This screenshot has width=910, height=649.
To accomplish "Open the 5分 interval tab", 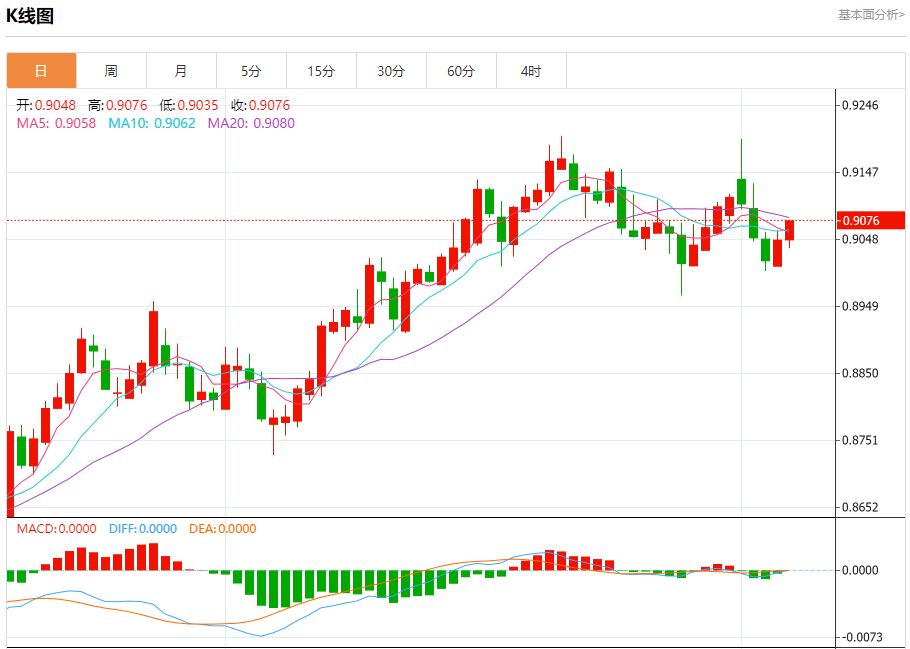I will tap(251, 71).
